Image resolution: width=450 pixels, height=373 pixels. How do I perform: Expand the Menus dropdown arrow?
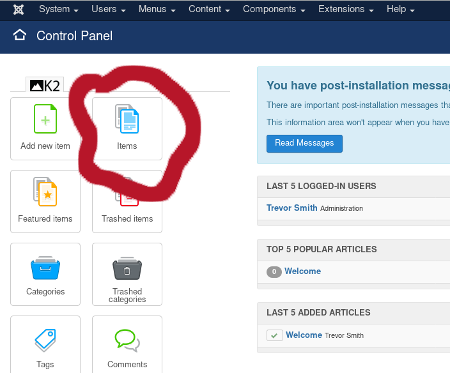click(x=173, y=11)
